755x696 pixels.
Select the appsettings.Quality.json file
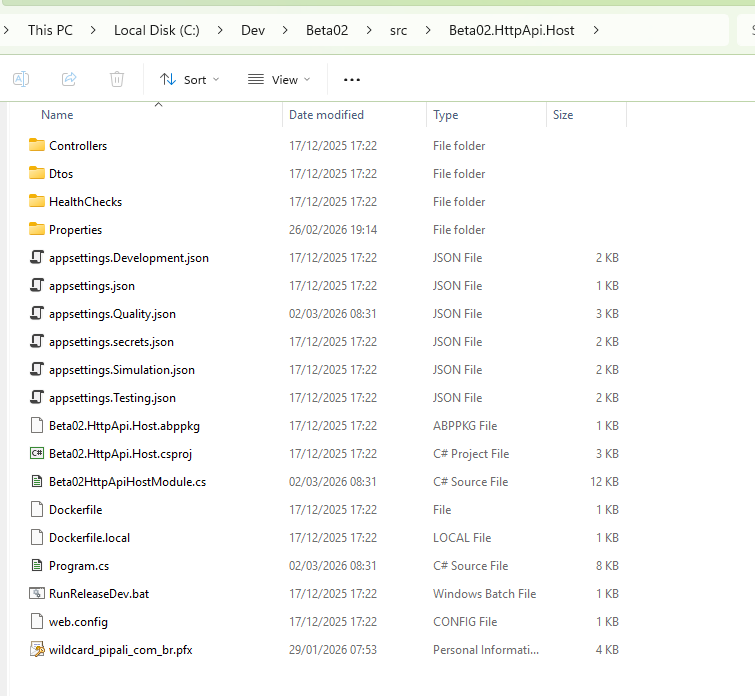[x=112, y=313]
